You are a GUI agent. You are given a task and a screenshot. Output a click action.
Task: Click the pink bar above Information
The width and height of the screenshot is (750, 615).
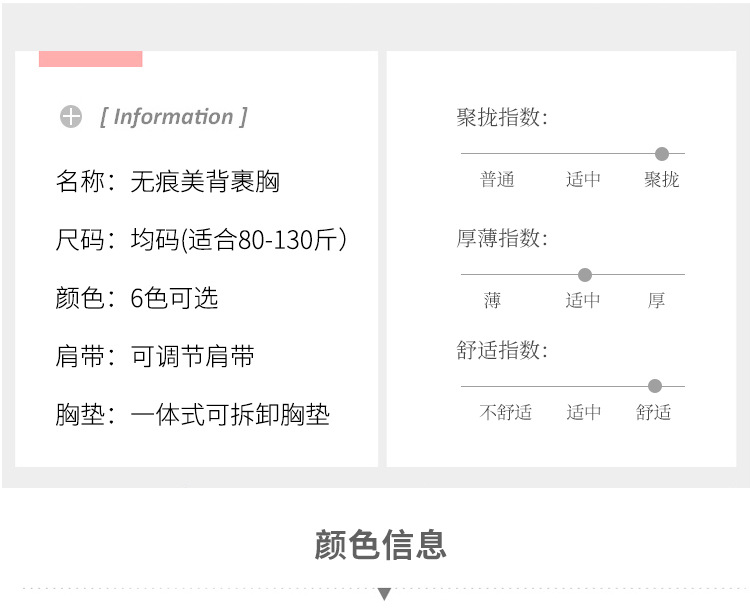(90, 59)
